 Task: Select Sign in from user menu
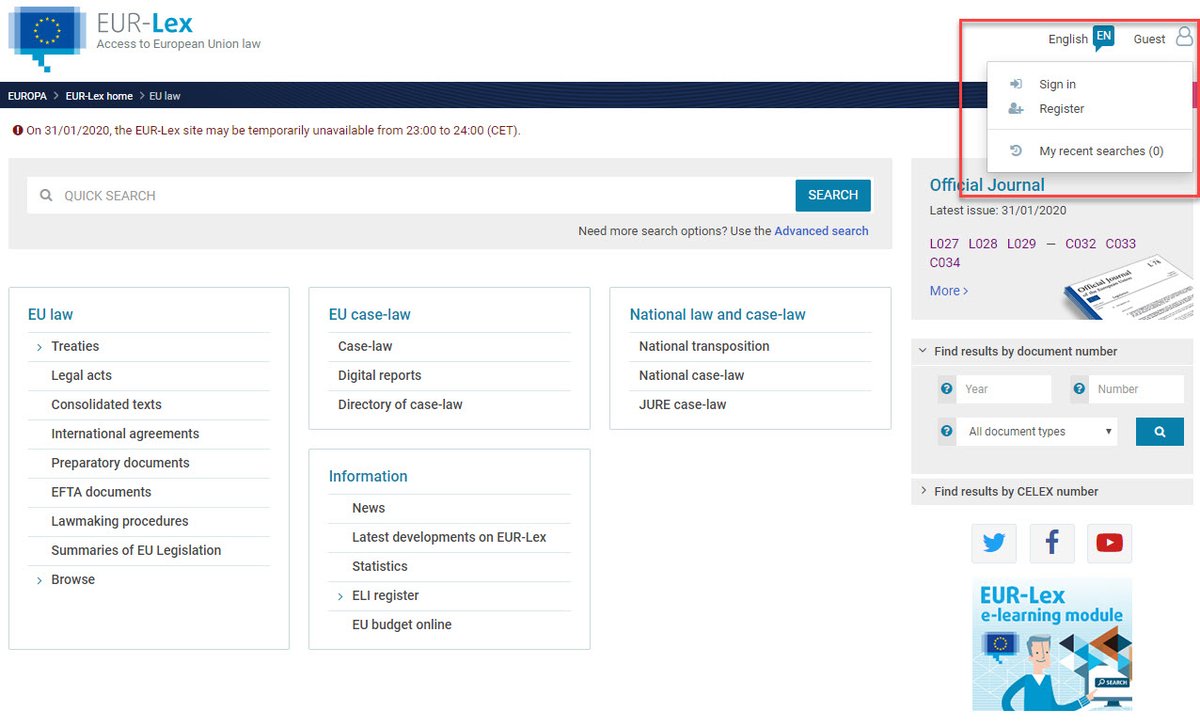[1057, 85]
